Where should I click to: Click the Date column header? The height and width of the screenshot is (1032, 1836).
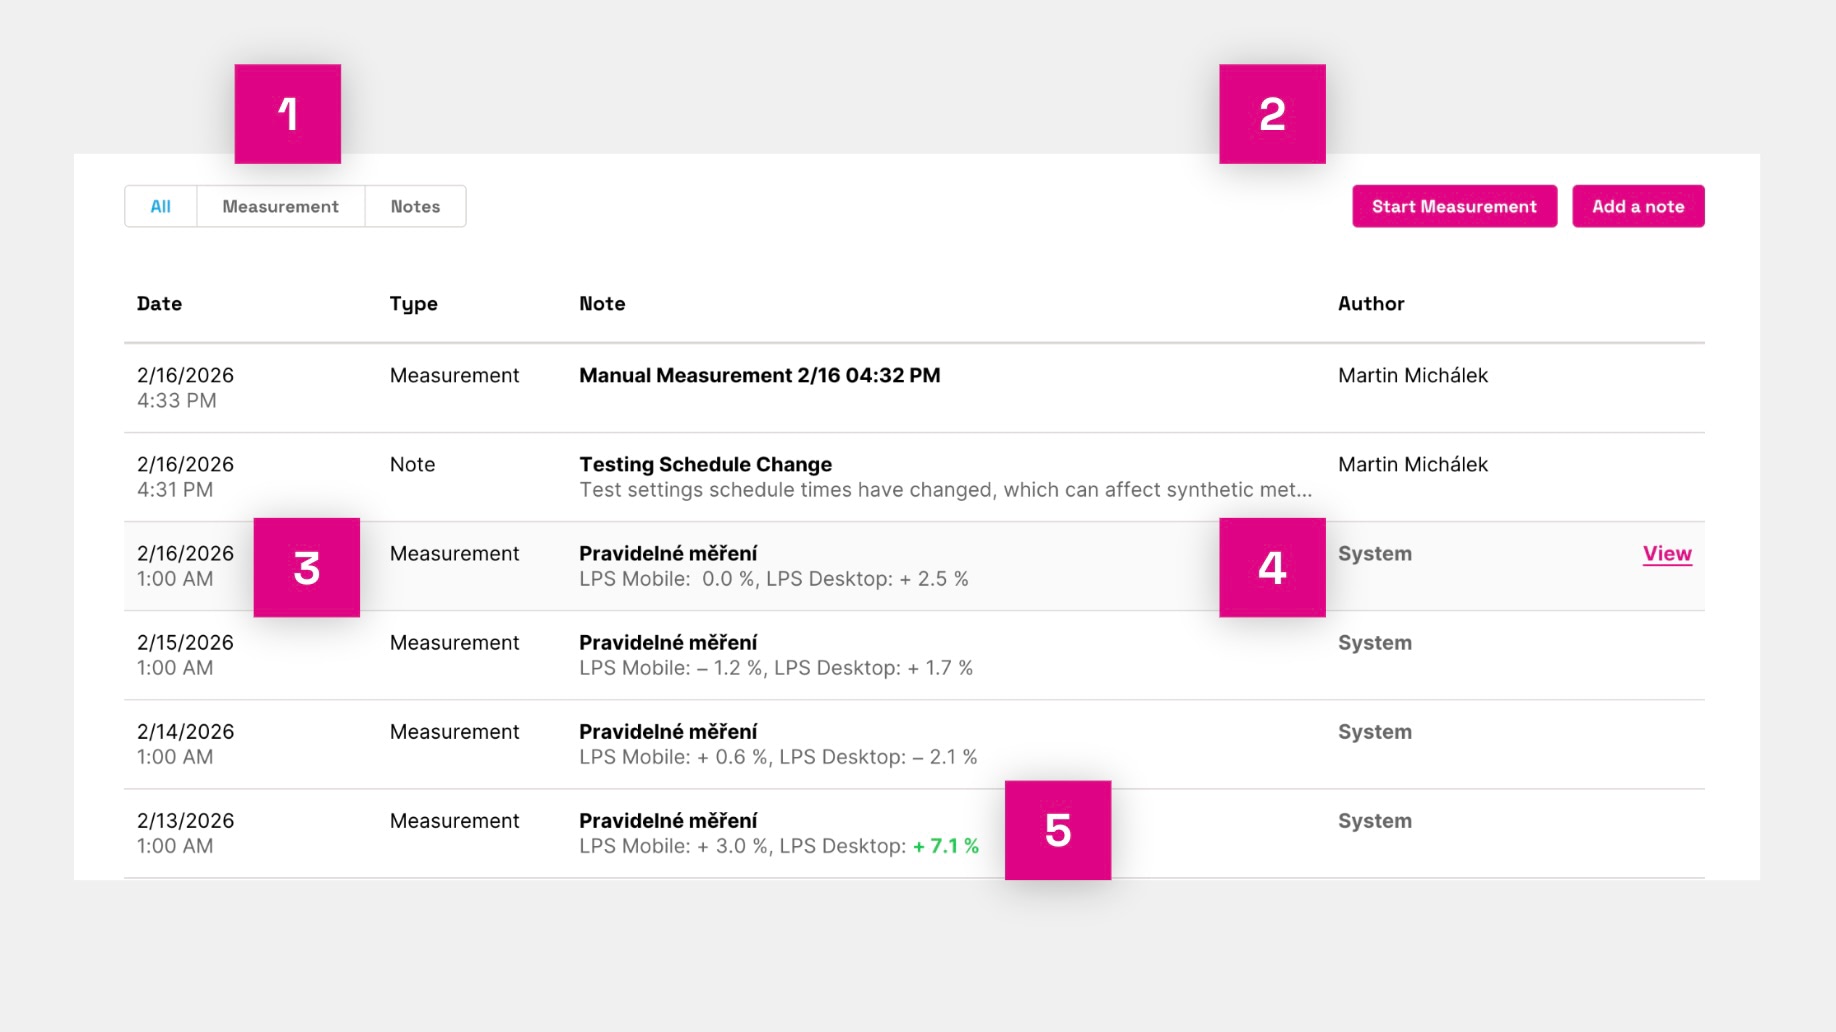click(x=159, y=304)
